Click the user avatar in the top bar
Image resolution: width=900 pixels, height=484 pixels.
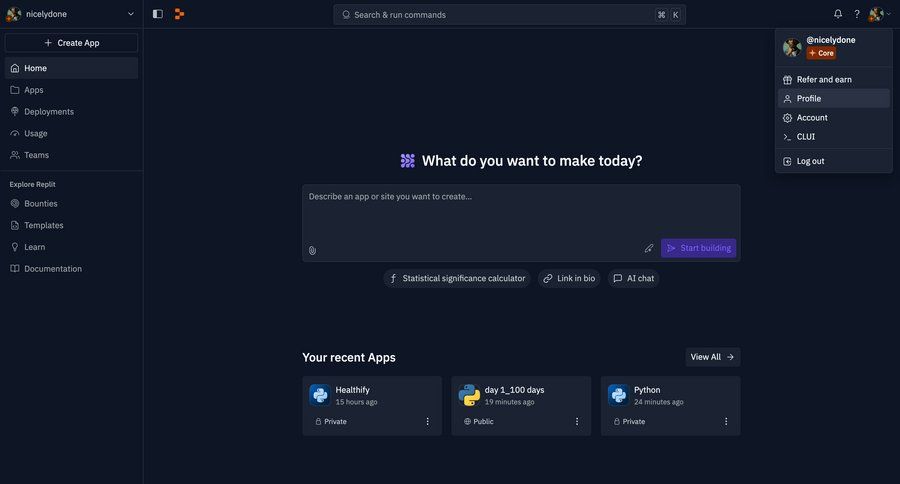click(876, 14)
